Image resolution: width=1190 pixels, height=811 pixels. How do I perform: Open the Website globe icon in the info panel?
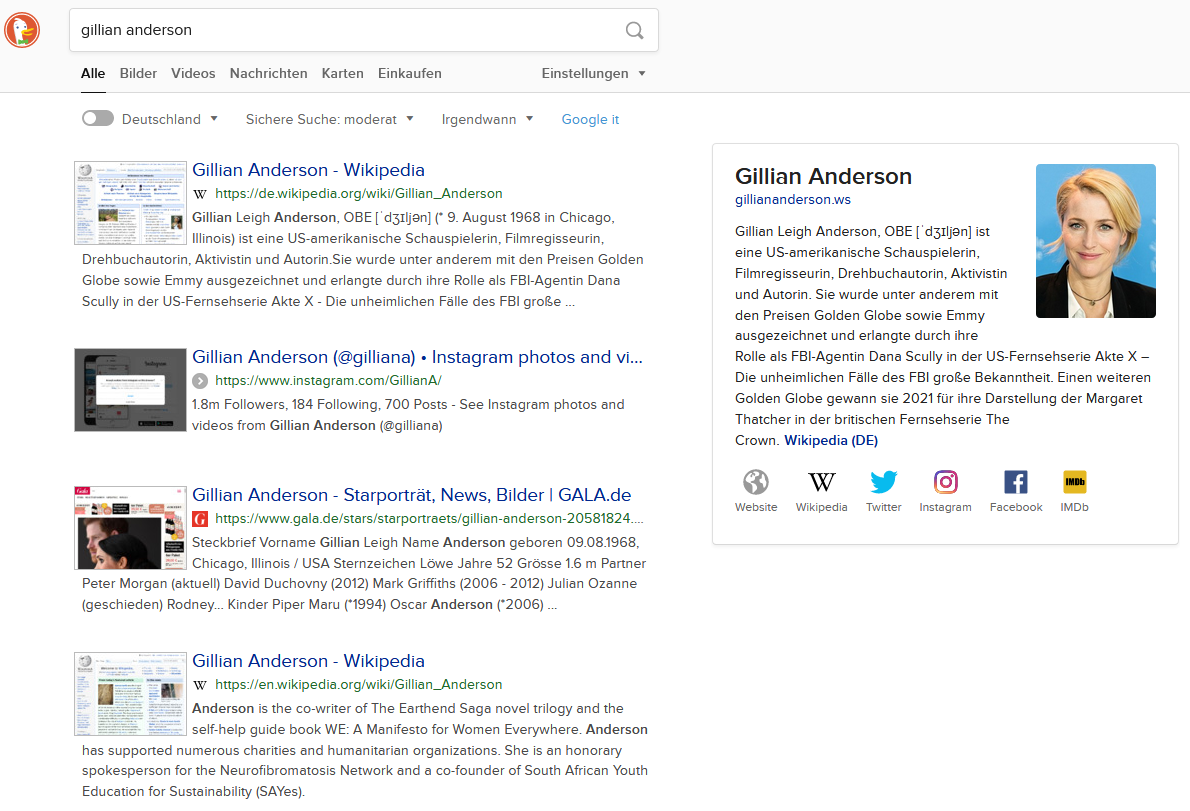coord(756,482)
